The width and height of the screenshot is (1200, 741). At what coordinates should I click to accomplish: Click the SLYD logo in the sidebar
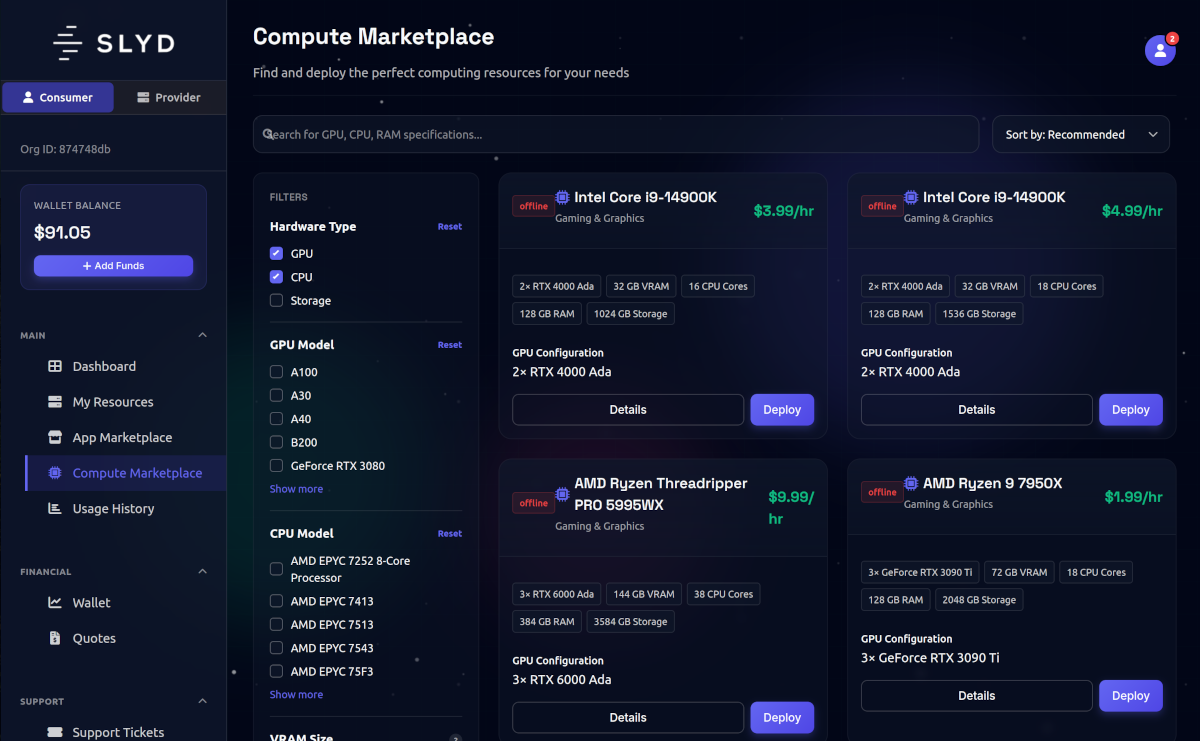click(113, 42)
